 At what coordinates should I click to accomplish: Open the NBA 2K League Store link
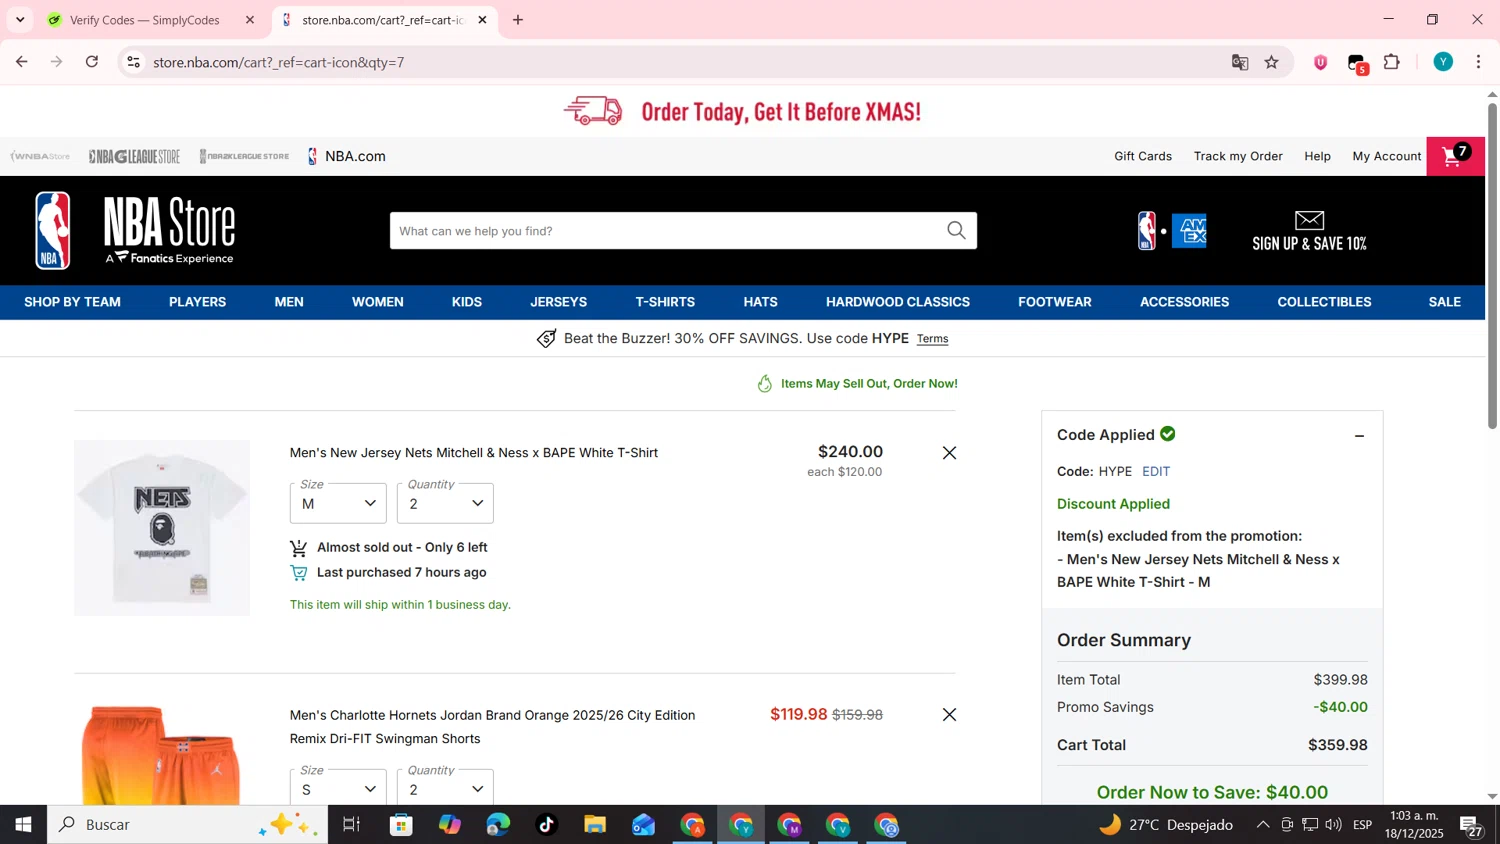point(244,156)
